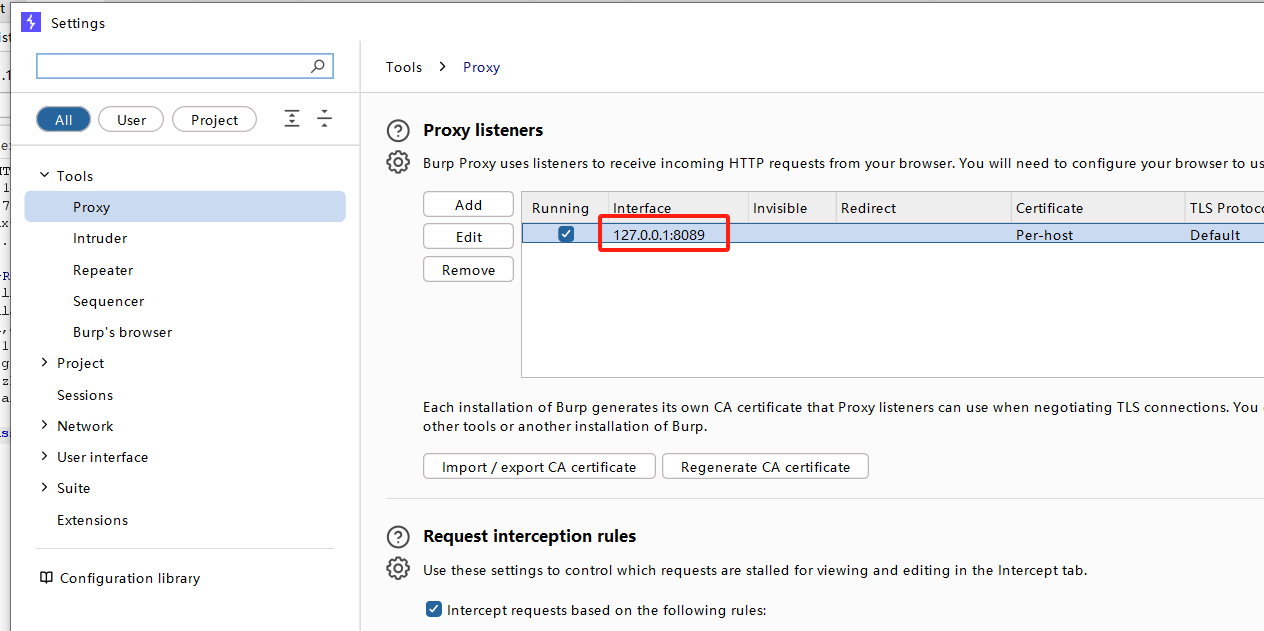
Task: Click the Proxy breadcrumb
Action: (481, 67)
